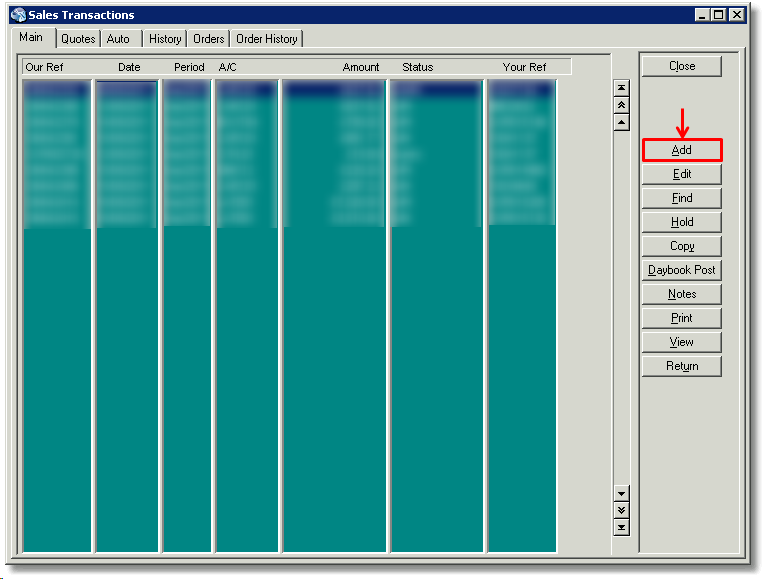This screenshot has height=579, width=762.
Task: Move up one row with the single up arrow
Action: [x=621, y=123]
